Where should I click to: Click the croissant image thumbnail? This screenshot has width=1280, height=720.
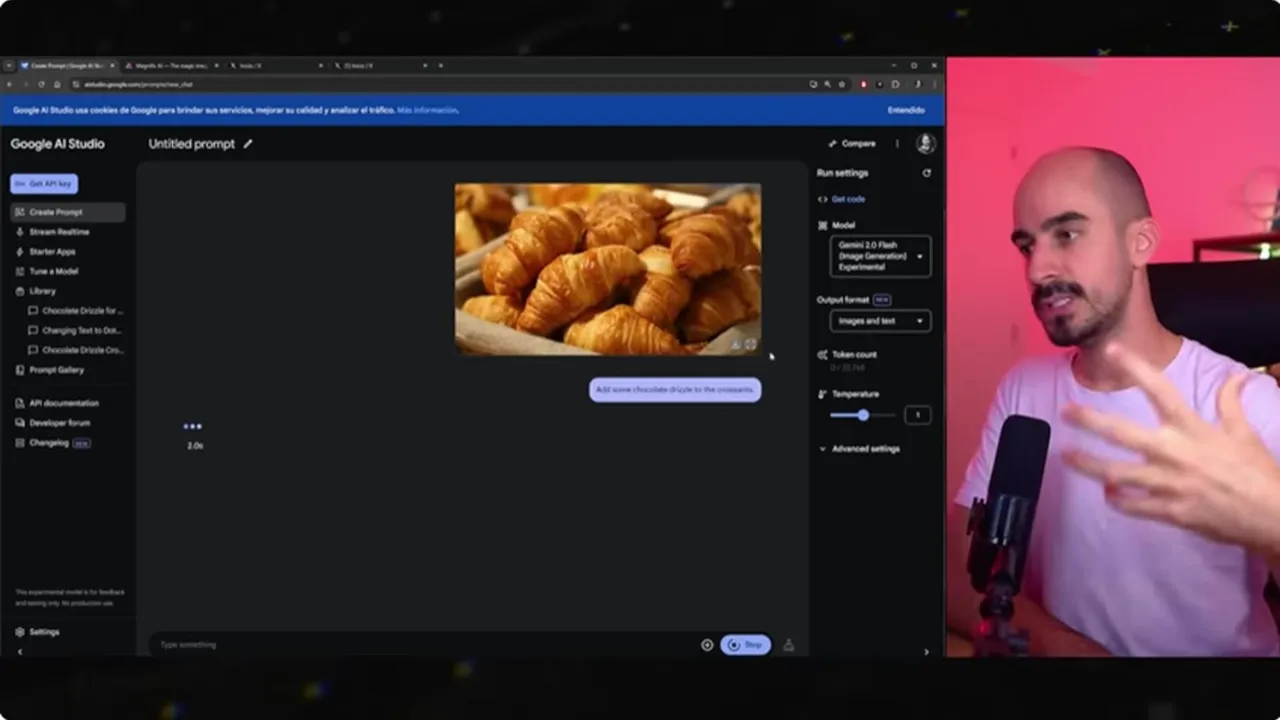[608, 269]
